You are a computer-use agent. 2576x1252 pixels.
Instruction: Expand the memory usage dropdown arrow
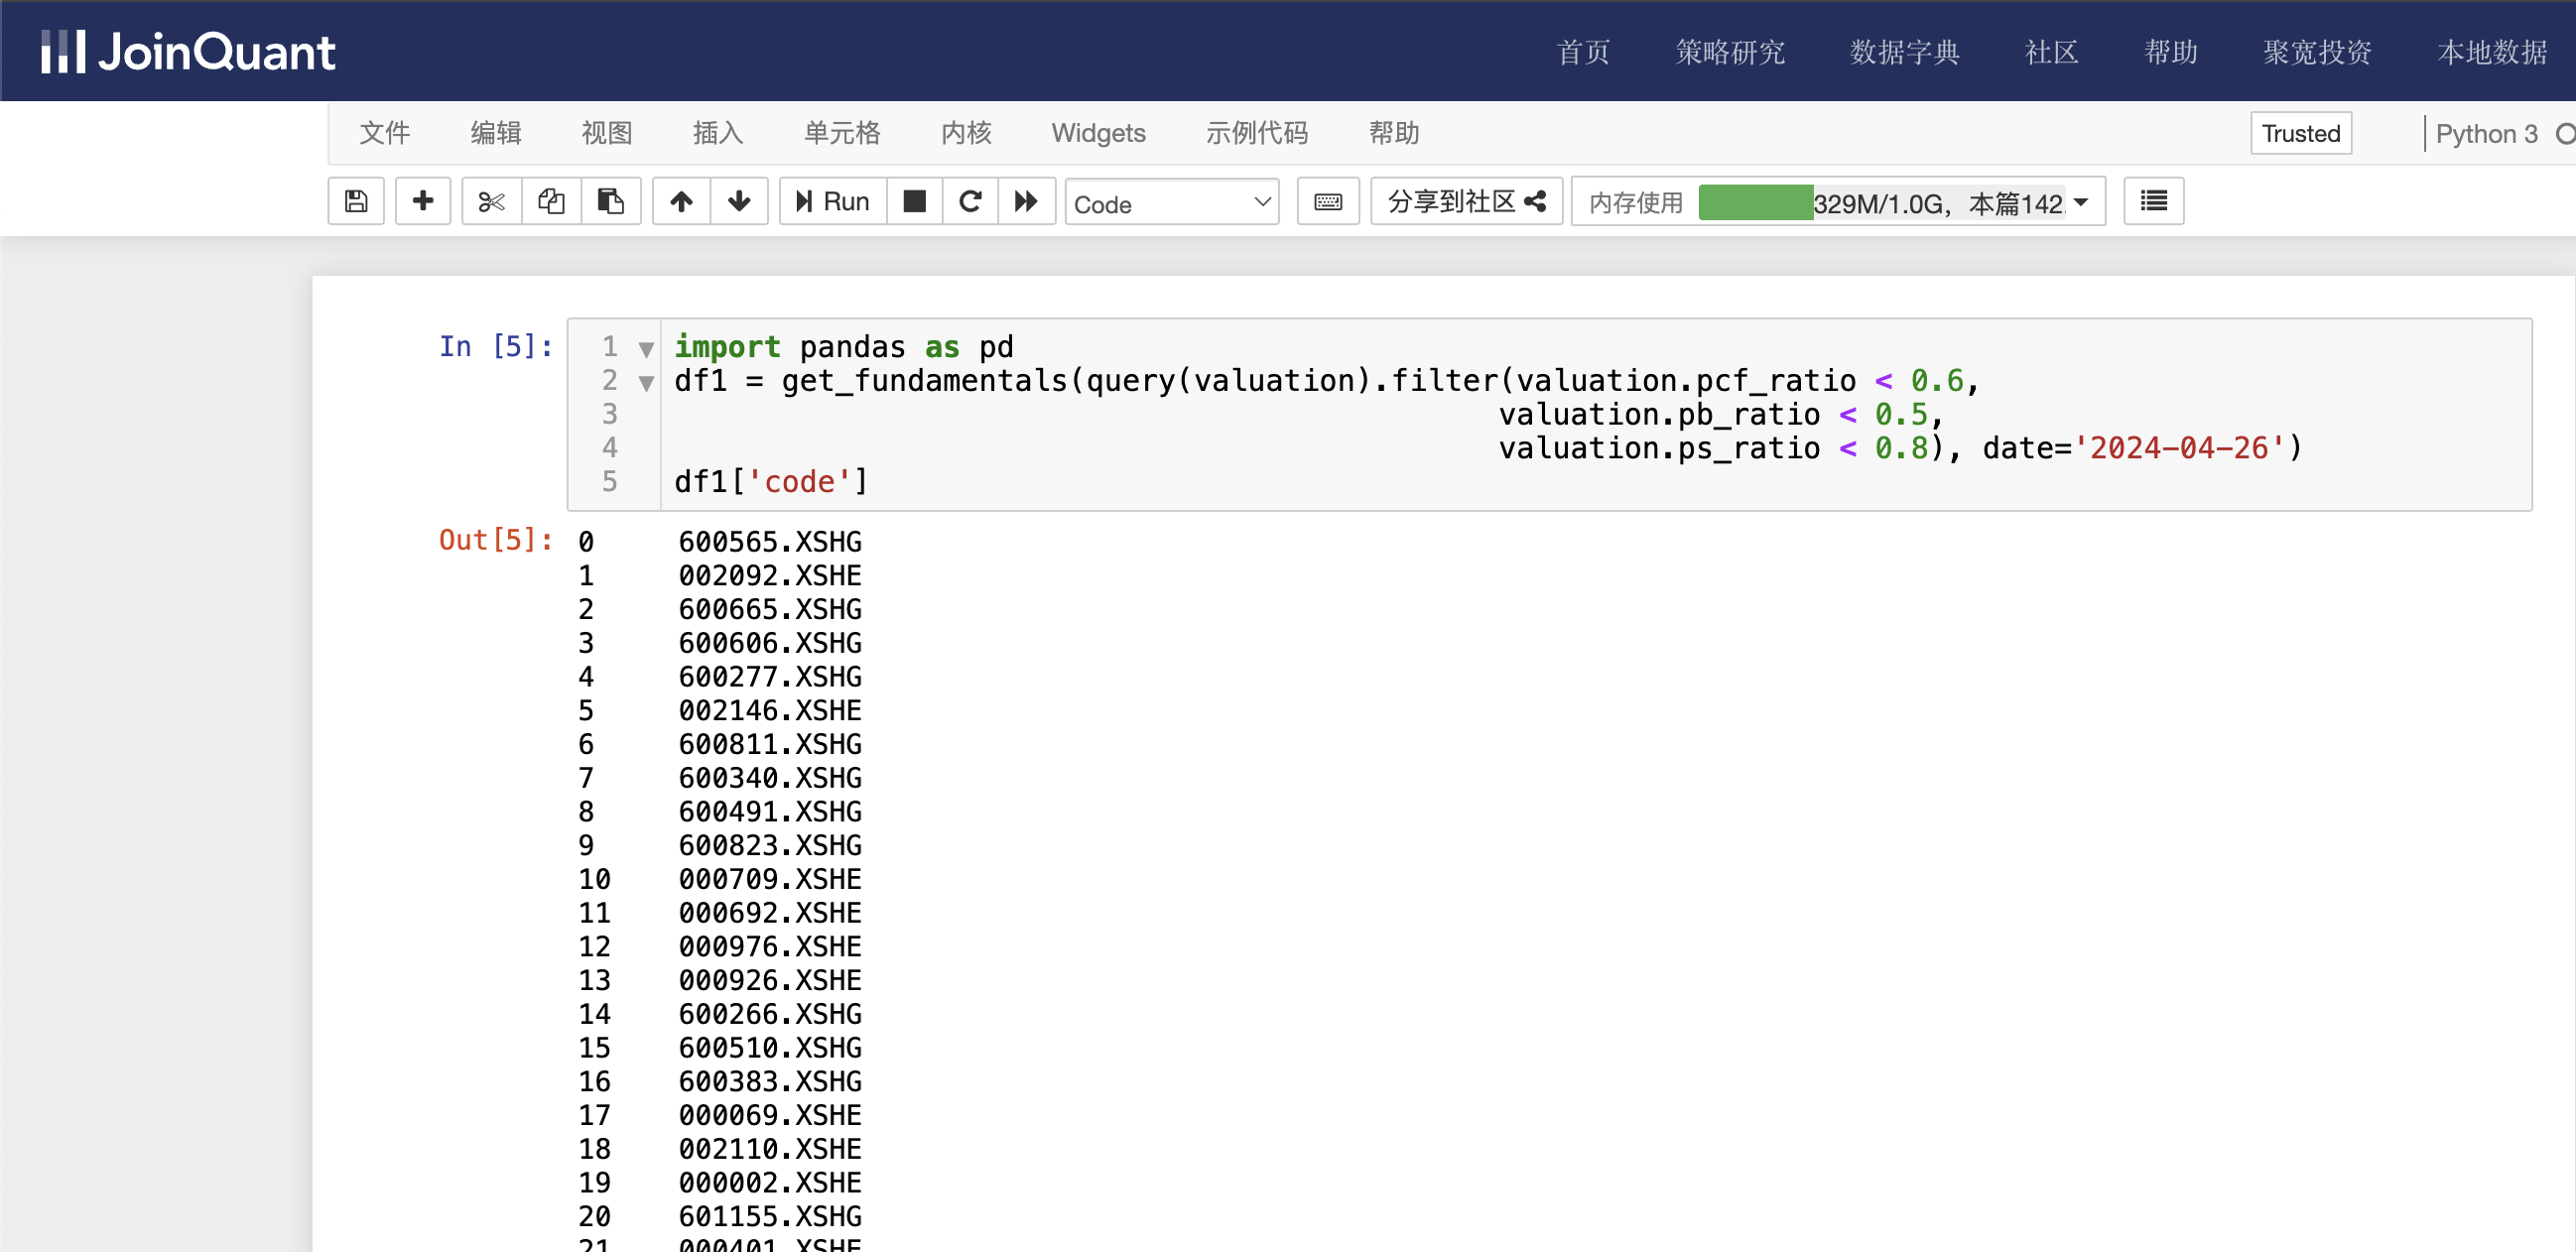[2082, 203]
